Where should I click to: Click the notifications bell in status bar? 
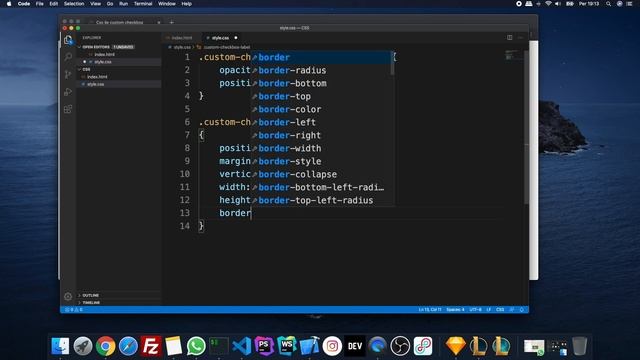click(522, 310)
